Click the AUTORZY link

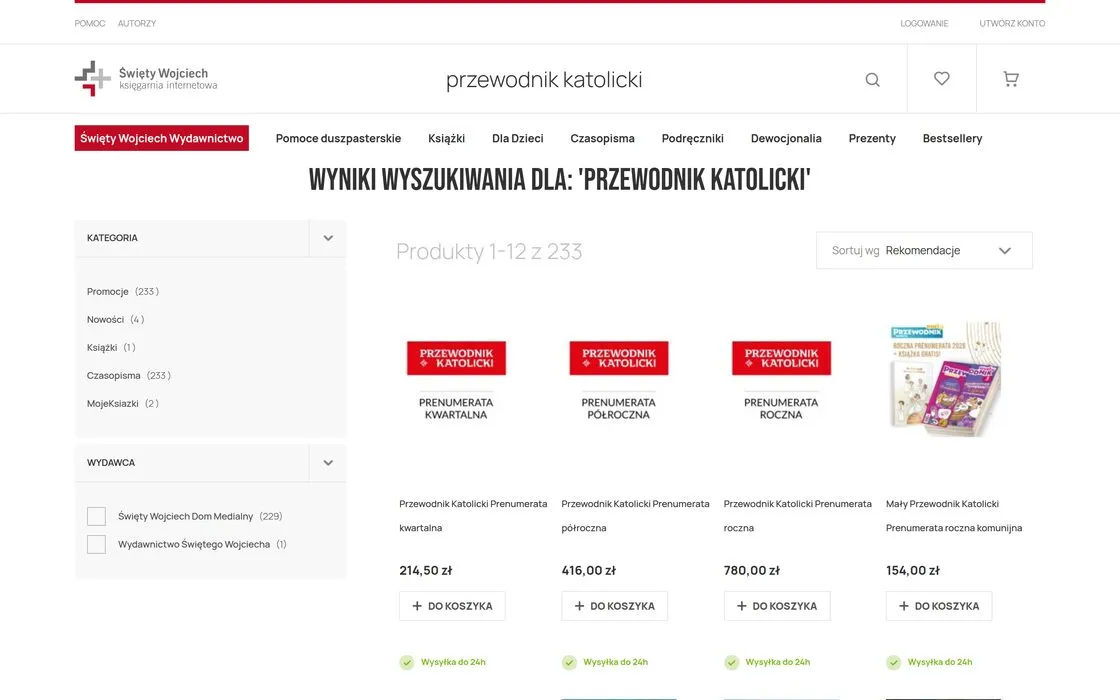[x=136, y=24]
